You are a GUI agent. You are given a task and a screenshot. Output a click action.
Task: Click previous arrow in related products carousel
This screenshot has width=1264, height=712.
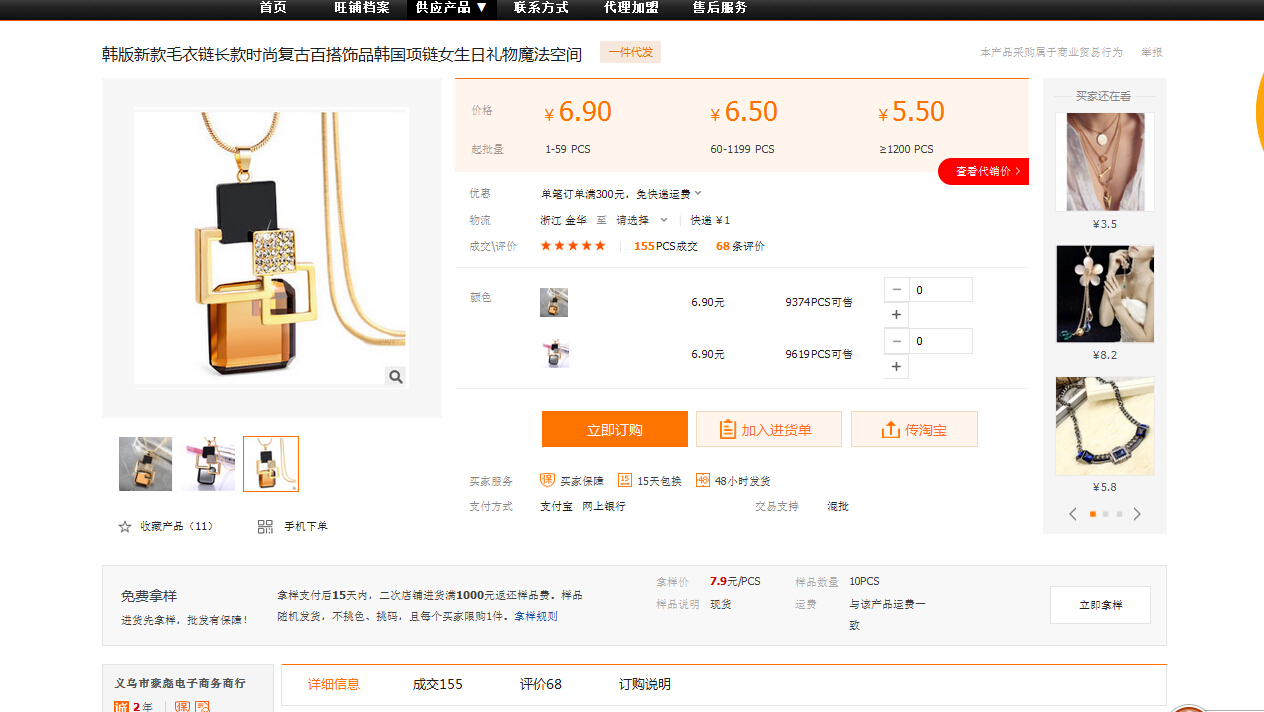click(x=1073, y=514)
